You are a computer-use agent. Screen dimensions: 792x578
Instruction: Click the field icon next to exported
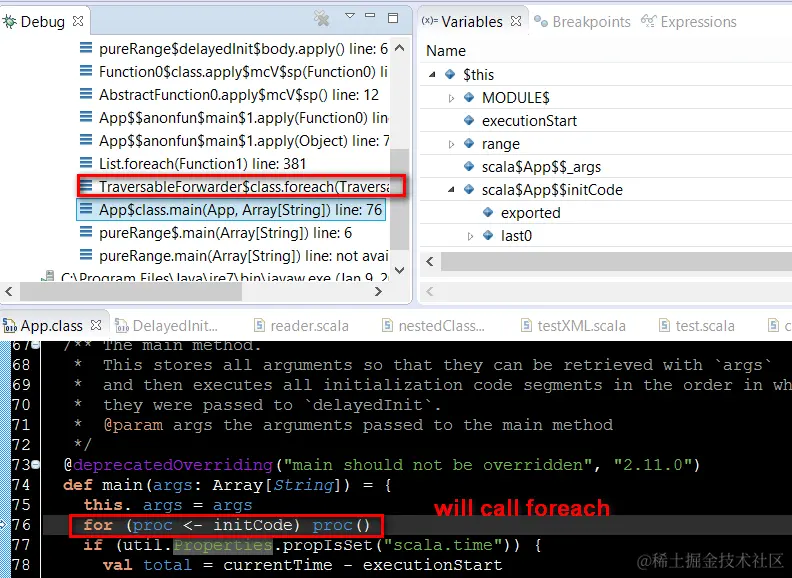pyautogui.click(x=488, y=212)
